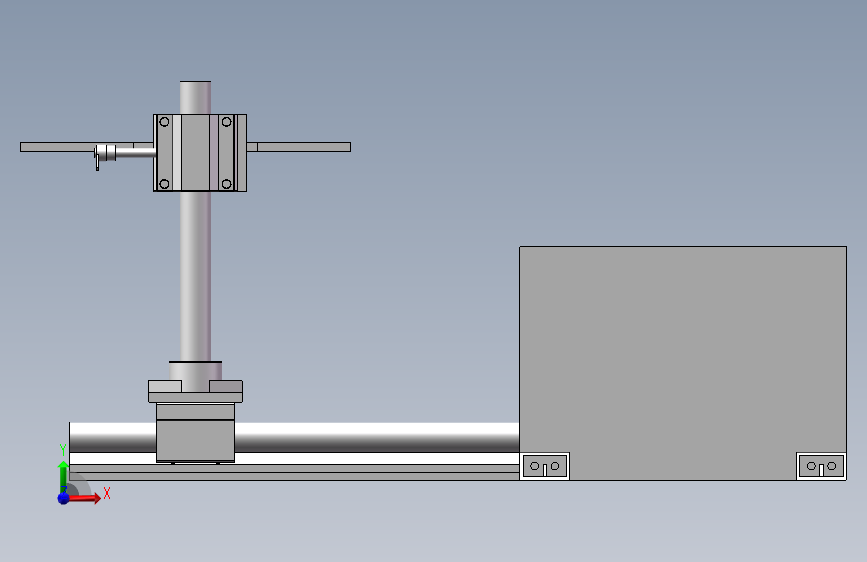Screen dimensions: 867x562
Task: Click the blue Z axis dot of the triad
Action: [x=64, y=498]
